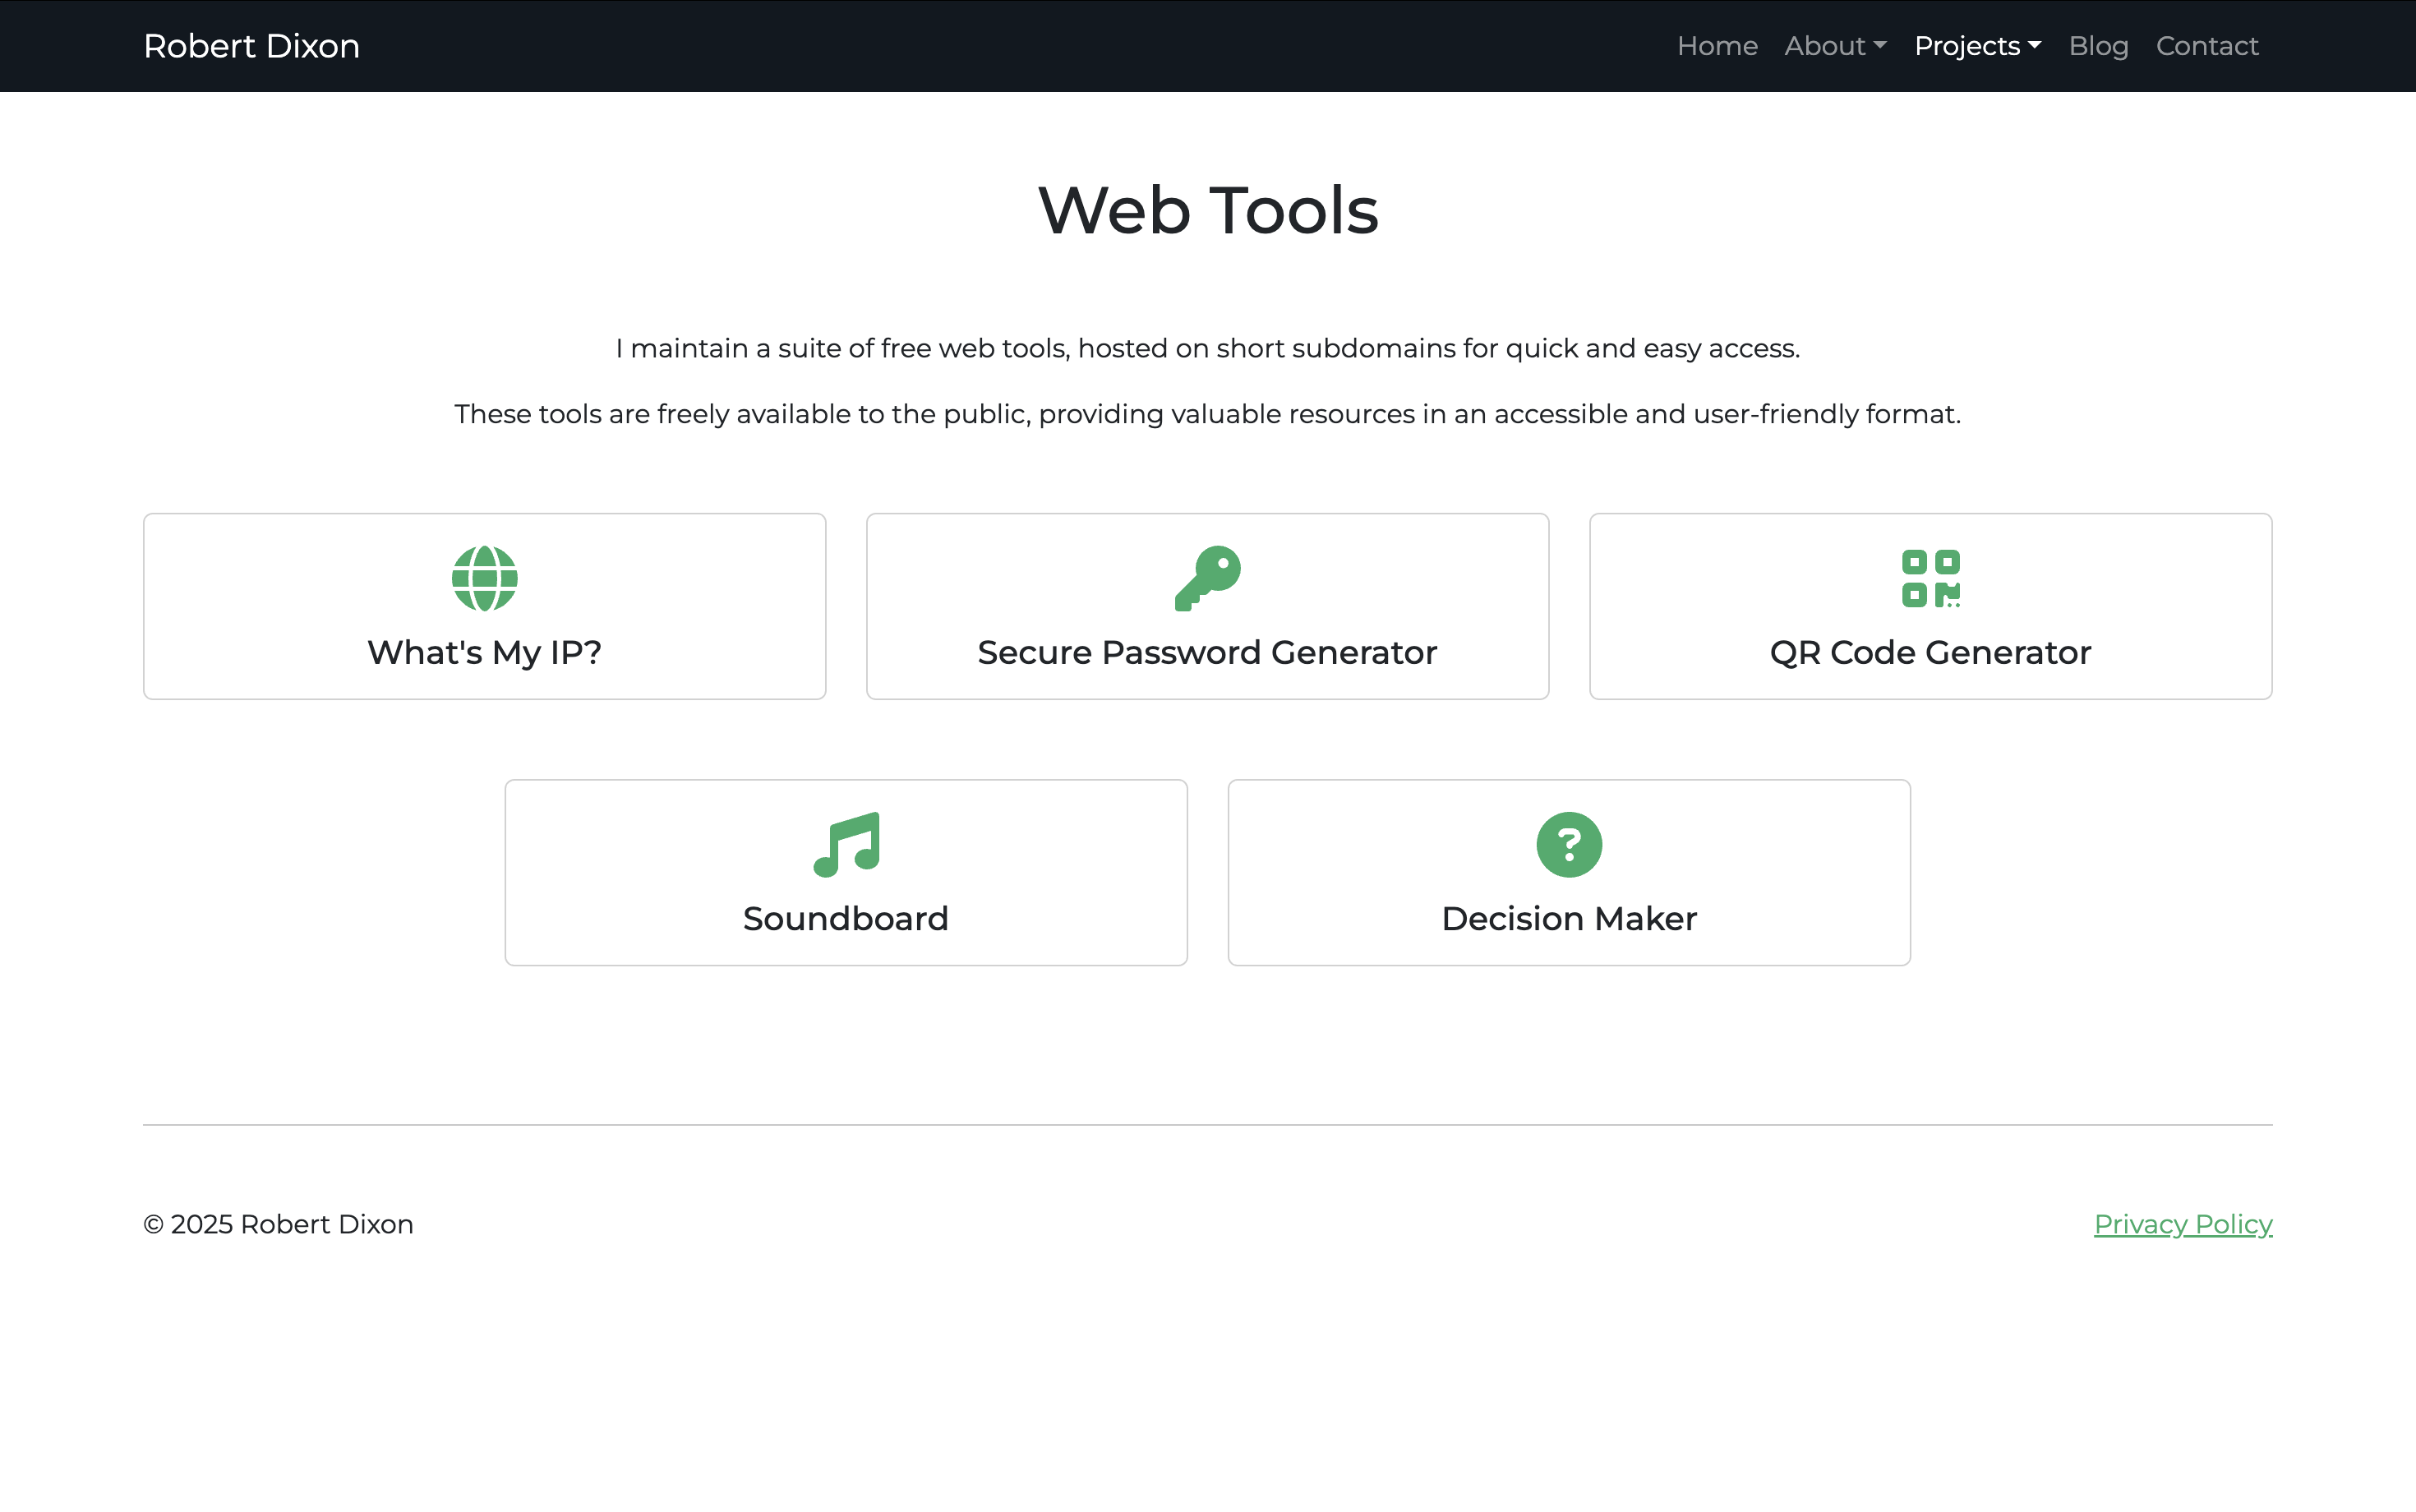Click the © 2025 Robert Dixon footer text
The width and height of the screenshot is (2416, 1512).
[278, 1224]
